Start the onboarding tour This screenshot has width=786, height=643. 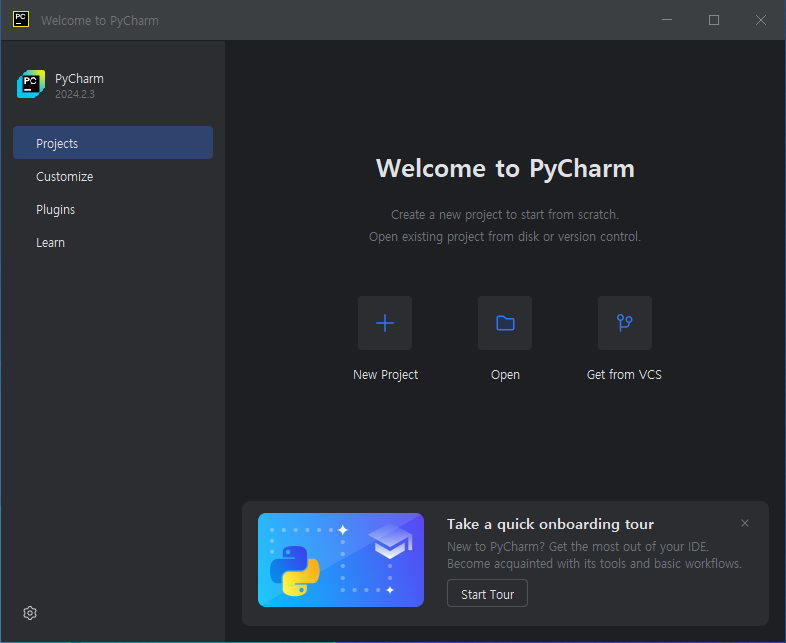click(x=487, y=593)
